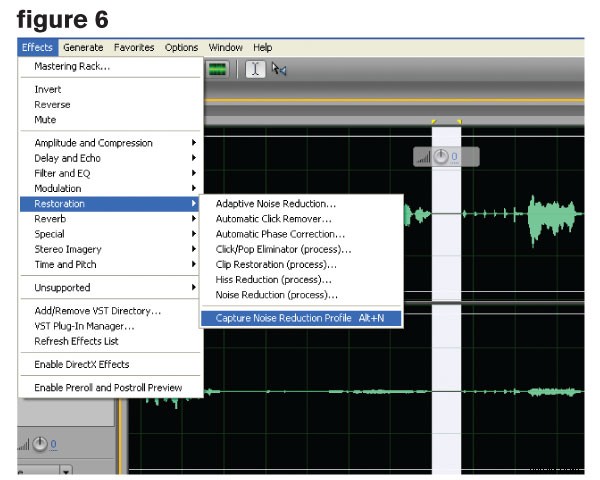This screenshot has height=480, width=600.
Task: Click the green waveform view icon
Action: point(217,70)
